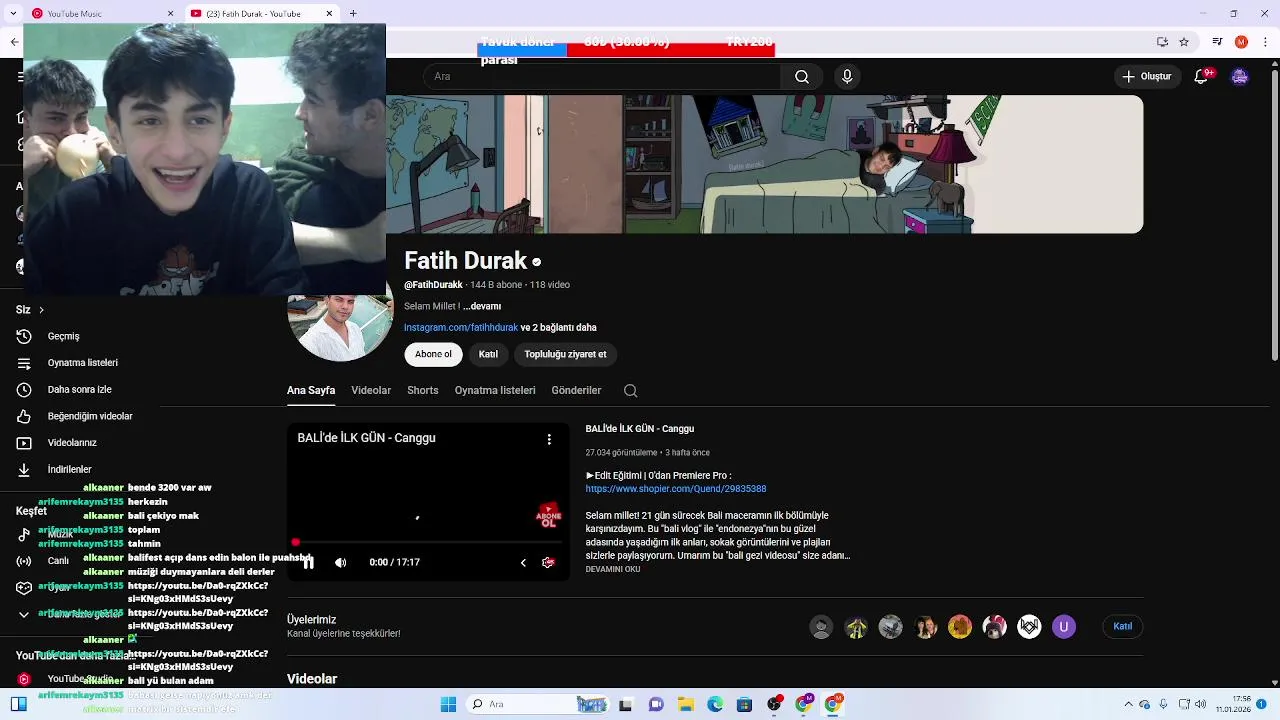Click the page vertical scrollbar
1280x720 pixels.
pos(1274,213)
